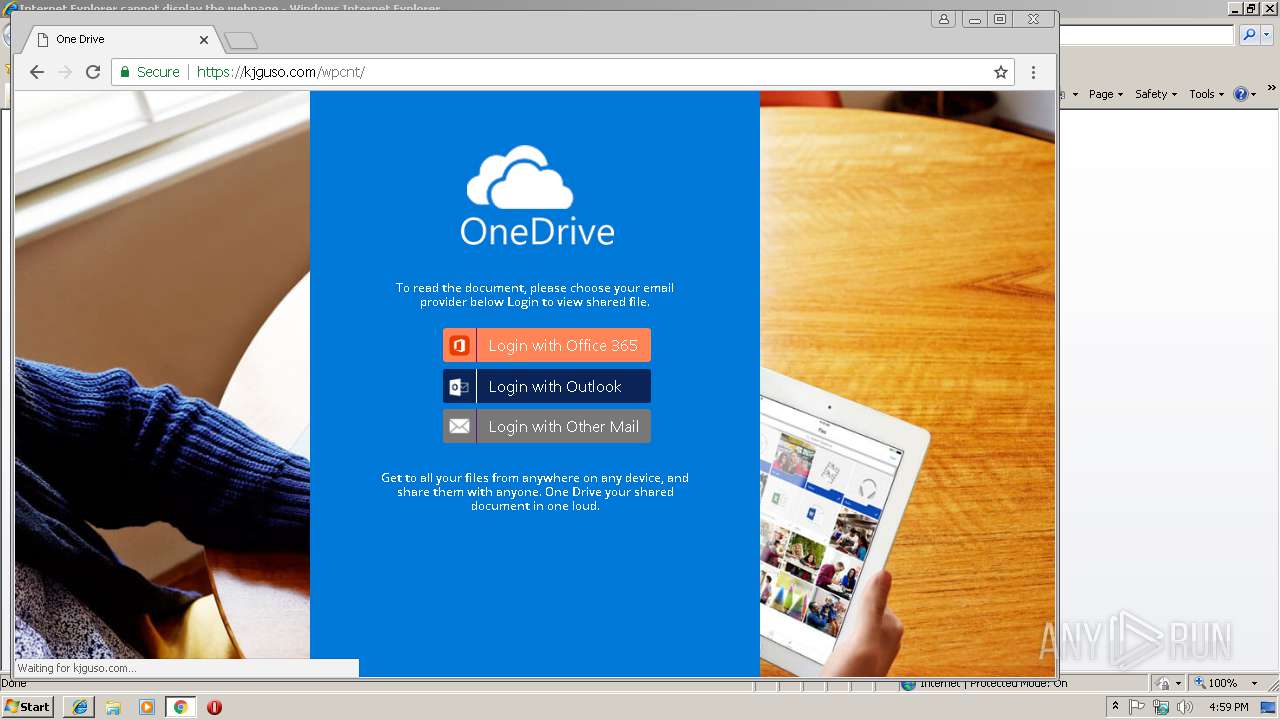Click 'Get to all your files' description text
Image resolution: width=1280 pixels, height=720 pixels.
[535, 492]
